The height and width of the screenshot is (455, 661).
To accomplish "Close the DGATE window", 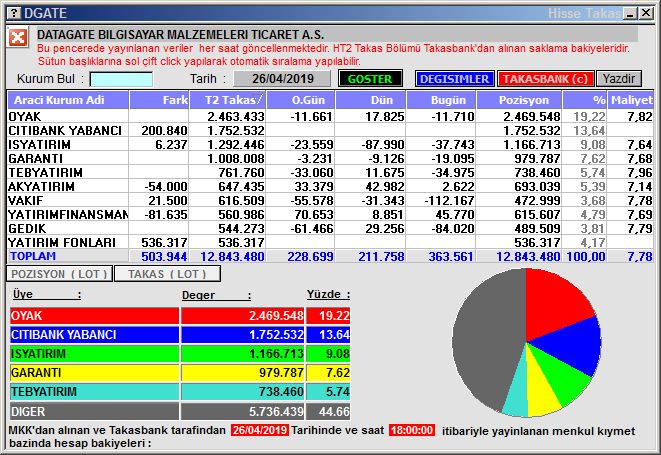I will (646, 13).
